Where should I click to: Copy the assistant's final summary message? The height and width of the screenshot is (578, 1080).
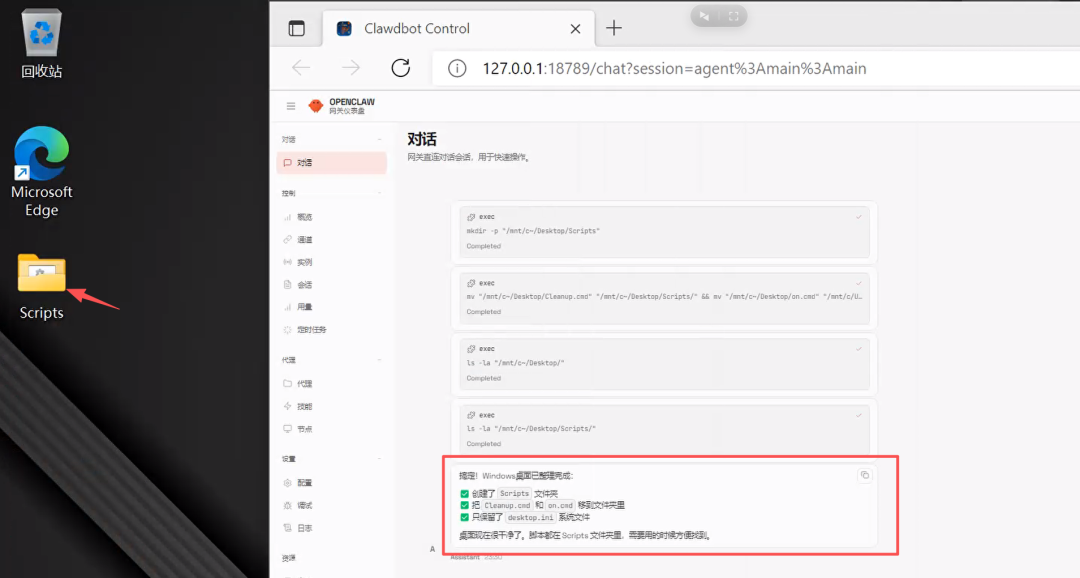click(x=865, y=475)
